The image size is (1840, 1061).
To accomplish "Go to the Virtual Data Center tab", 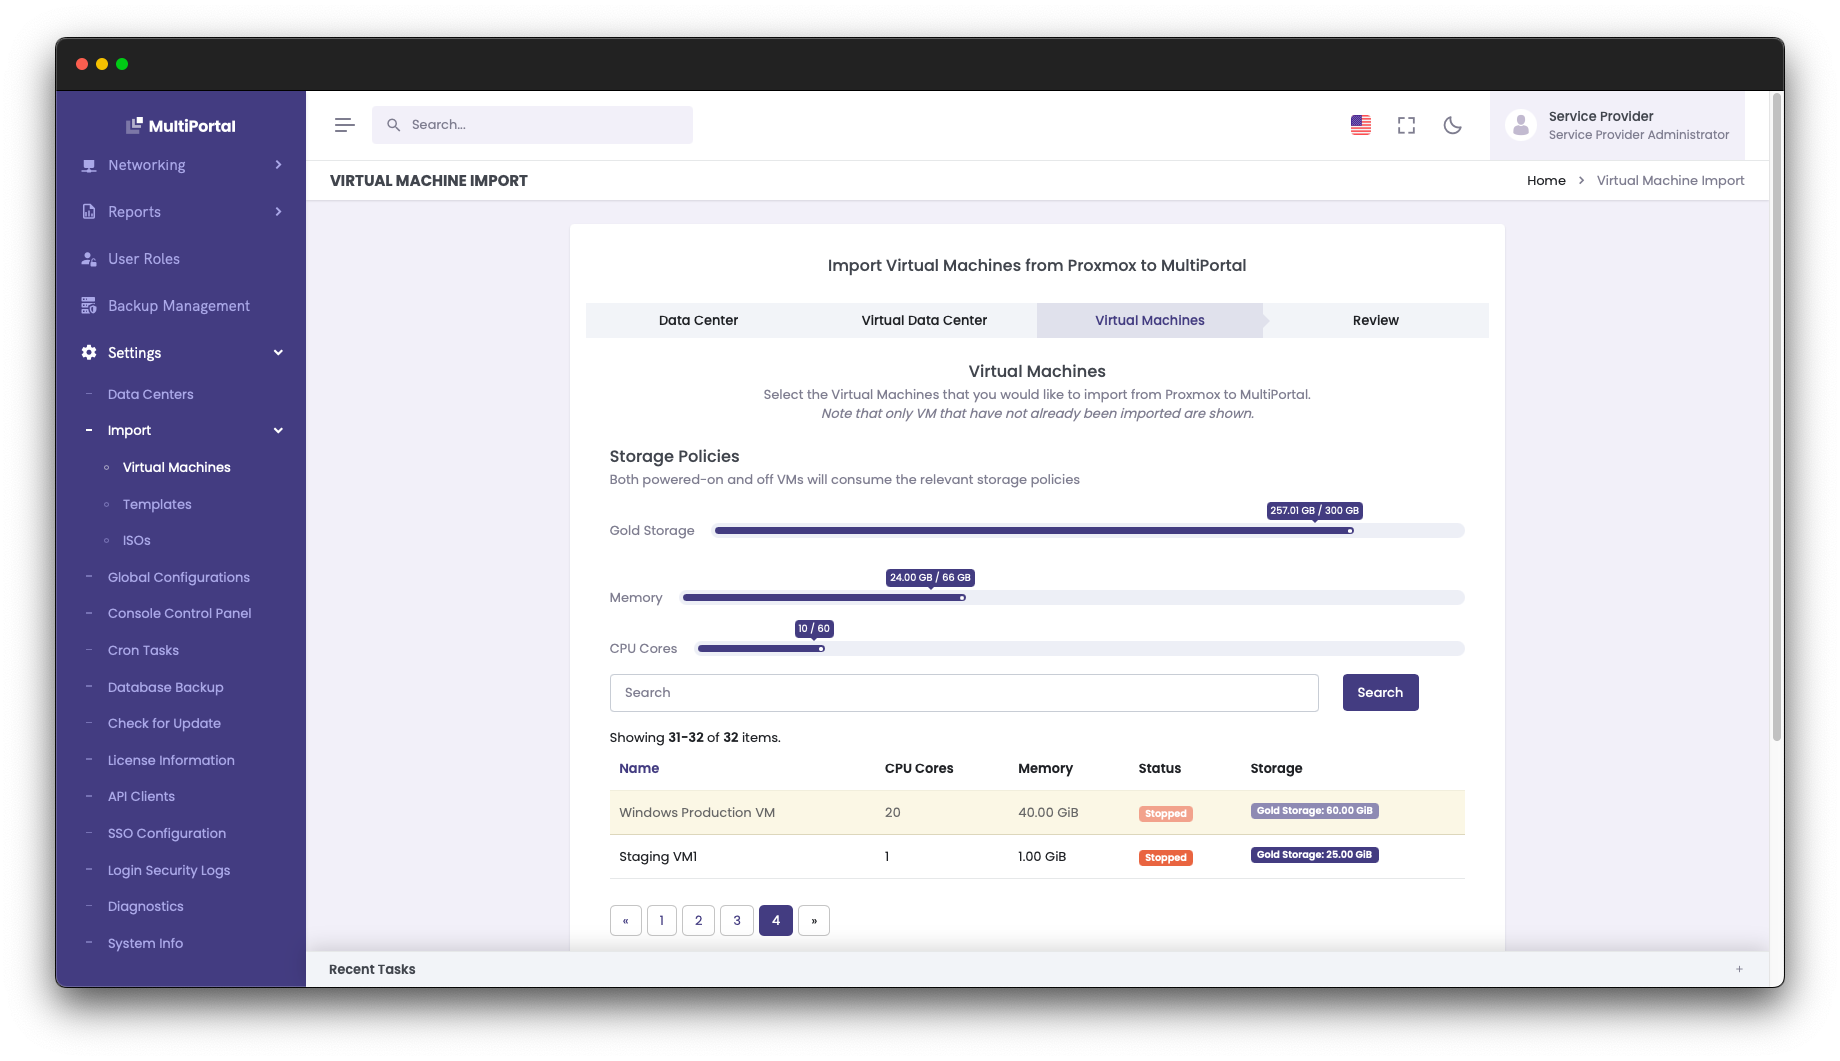I will tap(923, 321).
